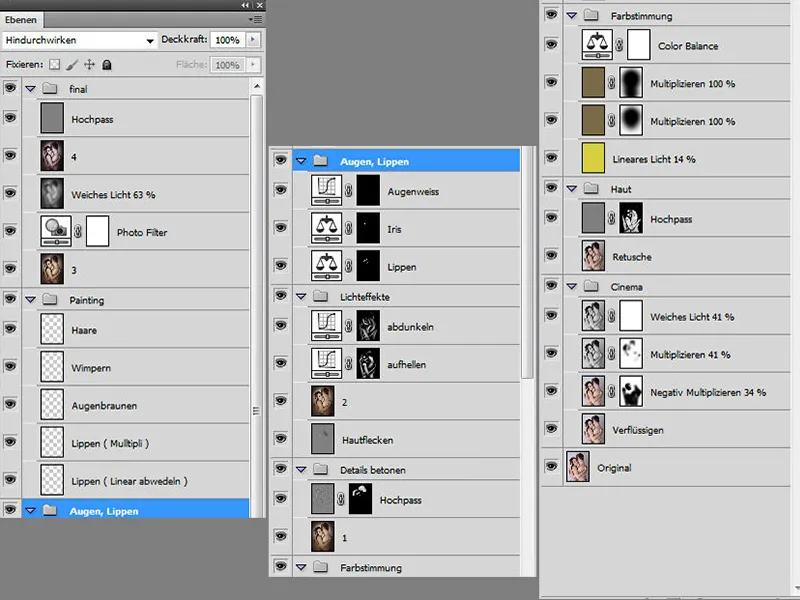
Task: Collapse the panel with double-arrow icon
Action: click(246, 5)
